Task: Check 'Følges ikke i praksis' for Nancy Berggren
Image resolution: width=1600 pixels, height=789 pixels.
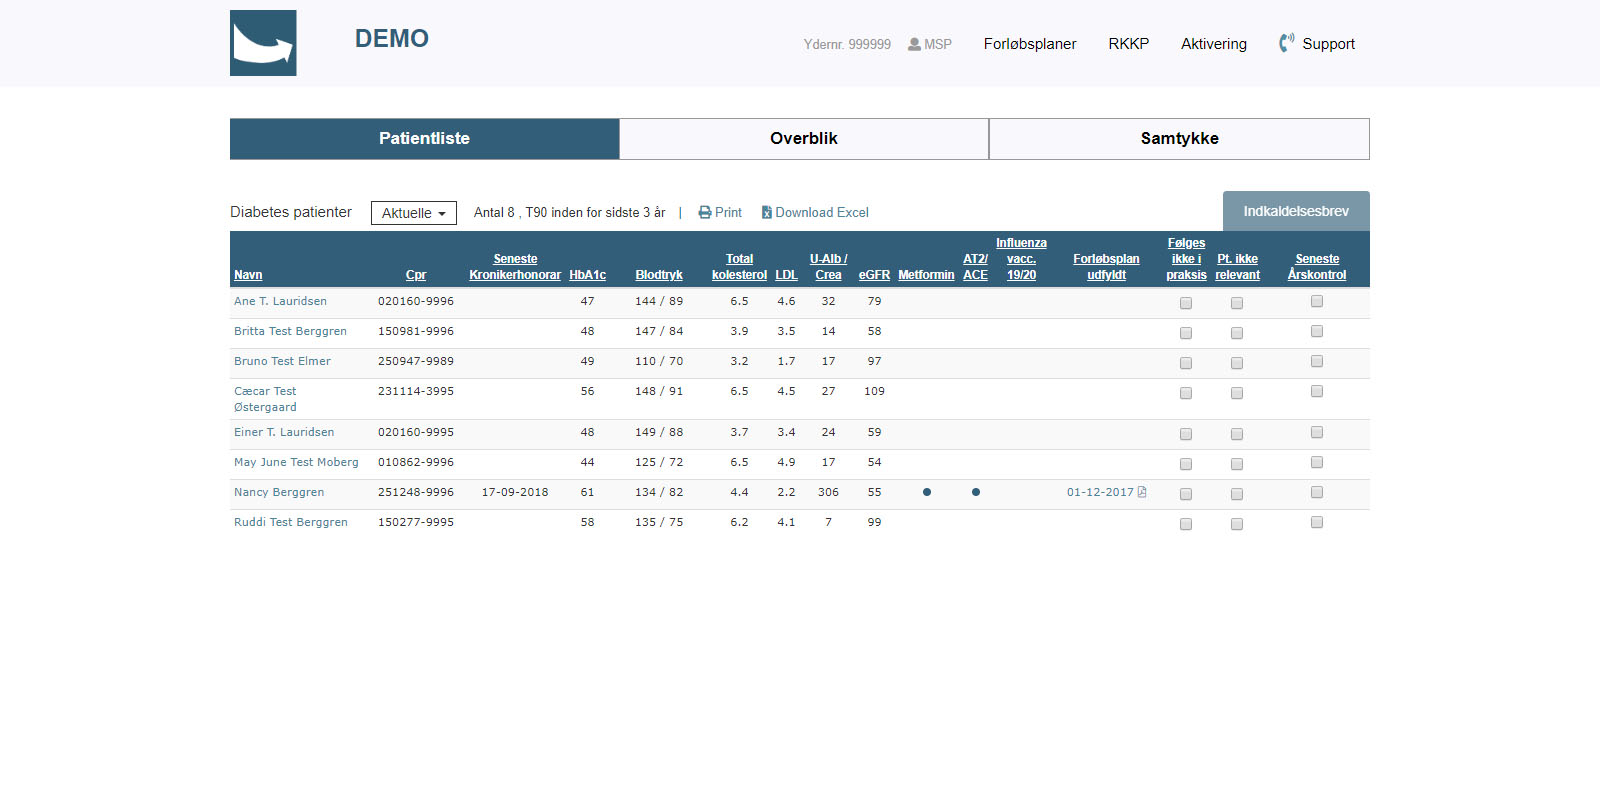Action: point(1186,494)
